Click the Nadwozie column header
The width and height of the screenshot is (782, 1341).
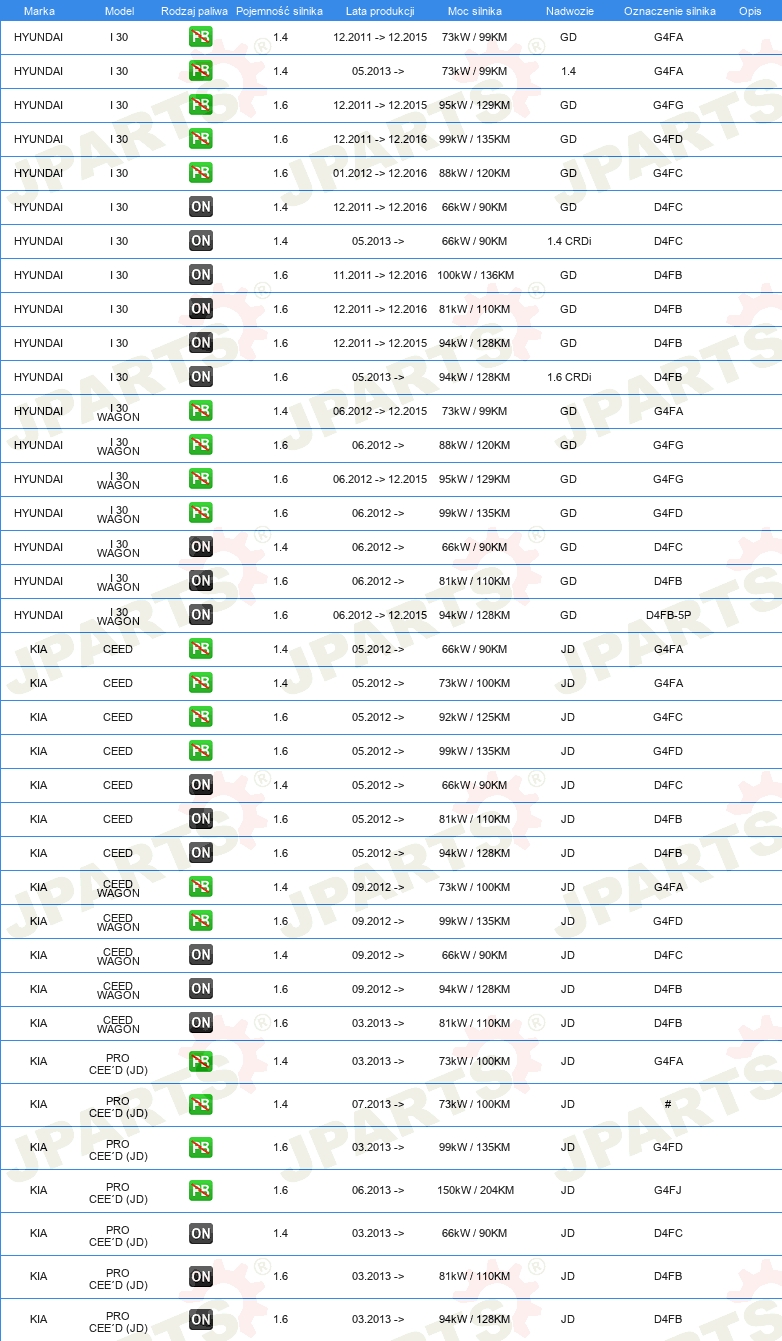click(568, 10)
